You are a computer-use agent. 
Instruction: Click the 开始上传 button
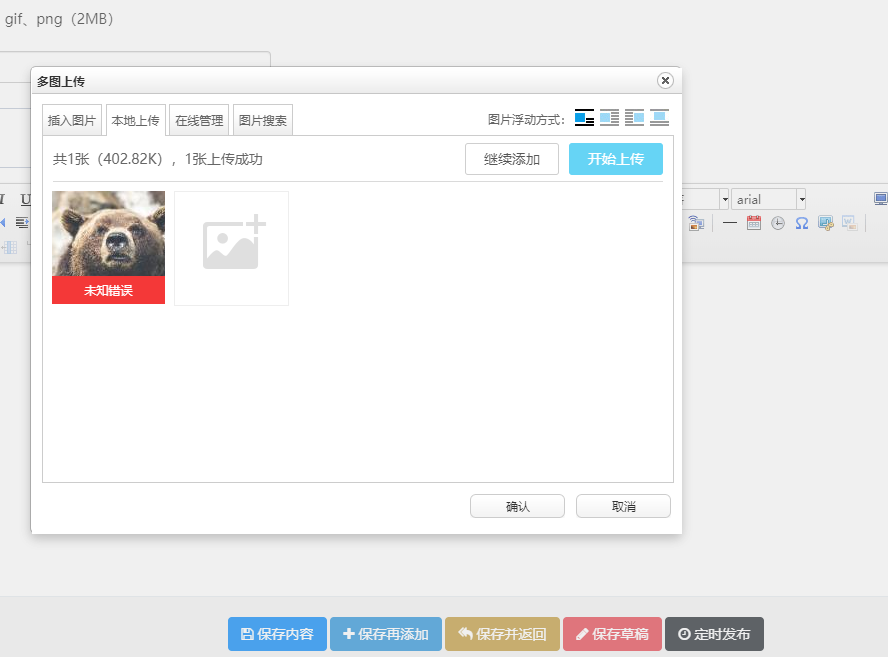coord(615,159)
